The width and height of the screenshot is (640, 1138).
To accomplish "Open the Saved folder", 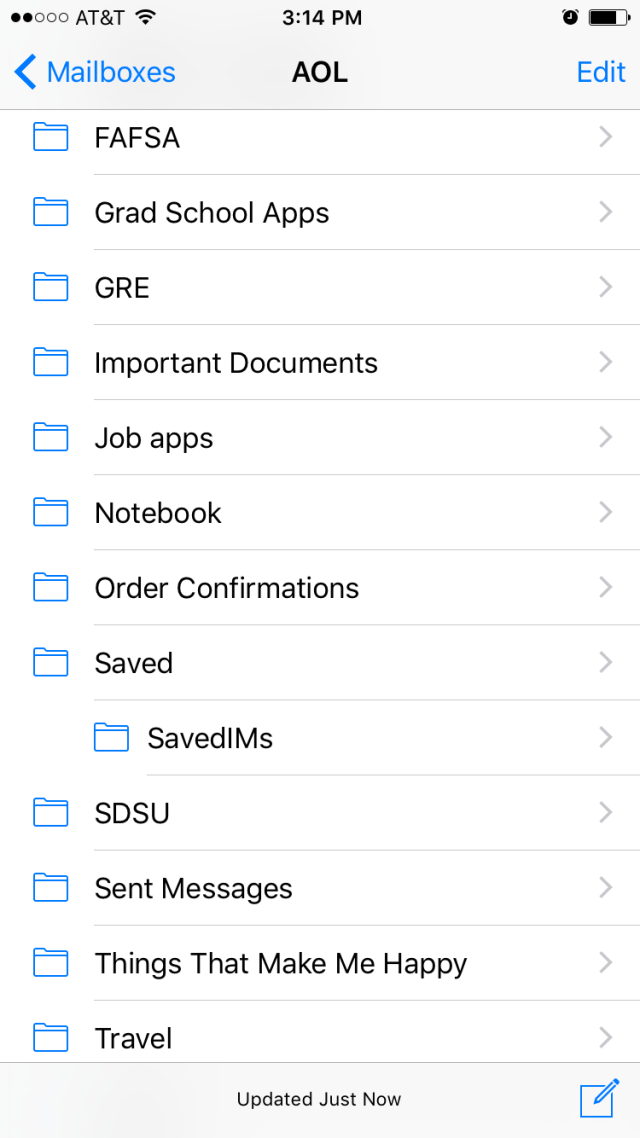I will click(134, 663).
